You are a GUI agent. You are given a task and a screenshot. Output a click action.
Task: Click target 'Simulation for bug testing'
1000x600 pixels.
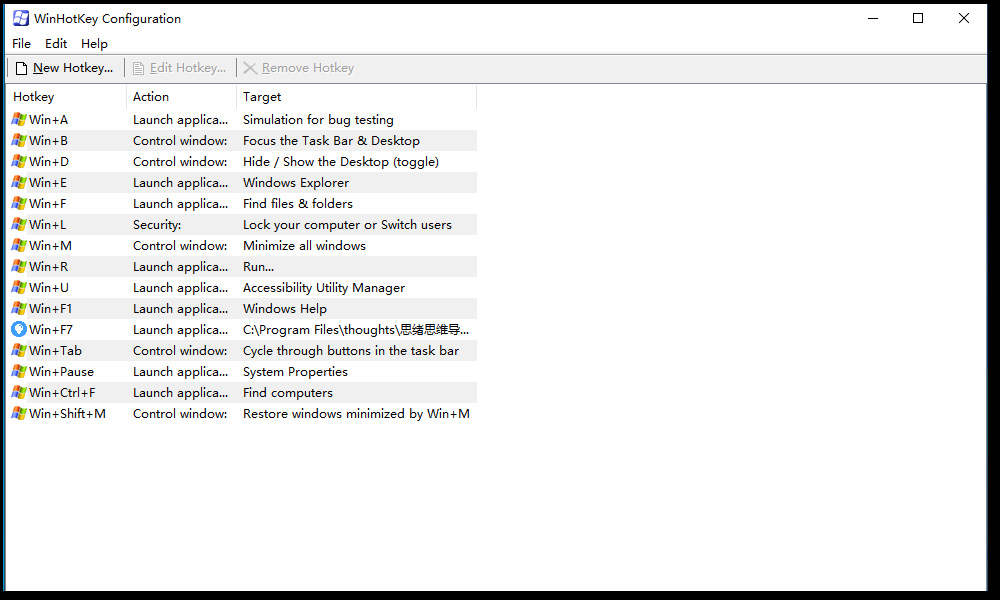pyautogui.click(x=318, y=119)
